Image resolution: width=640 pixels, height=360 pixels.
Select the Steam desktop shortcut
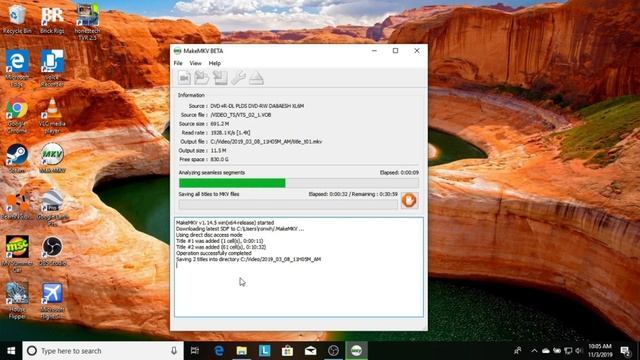[x=17, y=158]
